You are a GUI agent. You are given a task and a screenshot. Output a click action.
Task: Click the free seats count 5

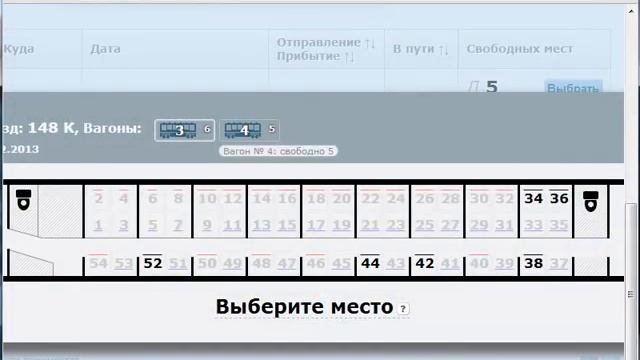coord(492,87)
